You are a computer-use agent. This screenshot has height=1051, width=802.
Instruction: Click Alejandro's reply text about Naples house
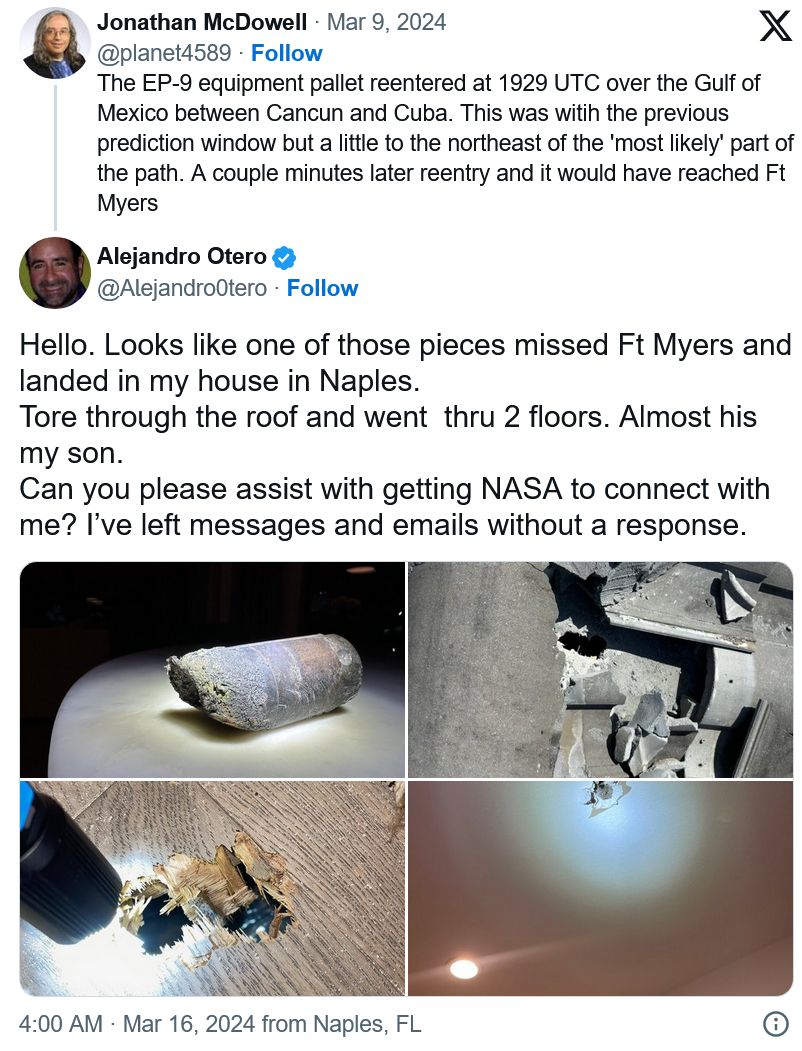pyautogui.click(x=405, y=435)
